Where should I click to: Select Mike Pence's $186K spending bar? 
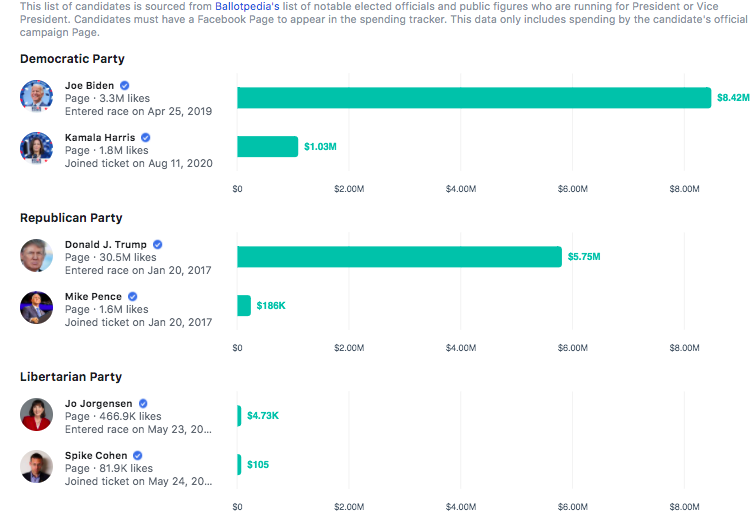click(x=244, y=305)
